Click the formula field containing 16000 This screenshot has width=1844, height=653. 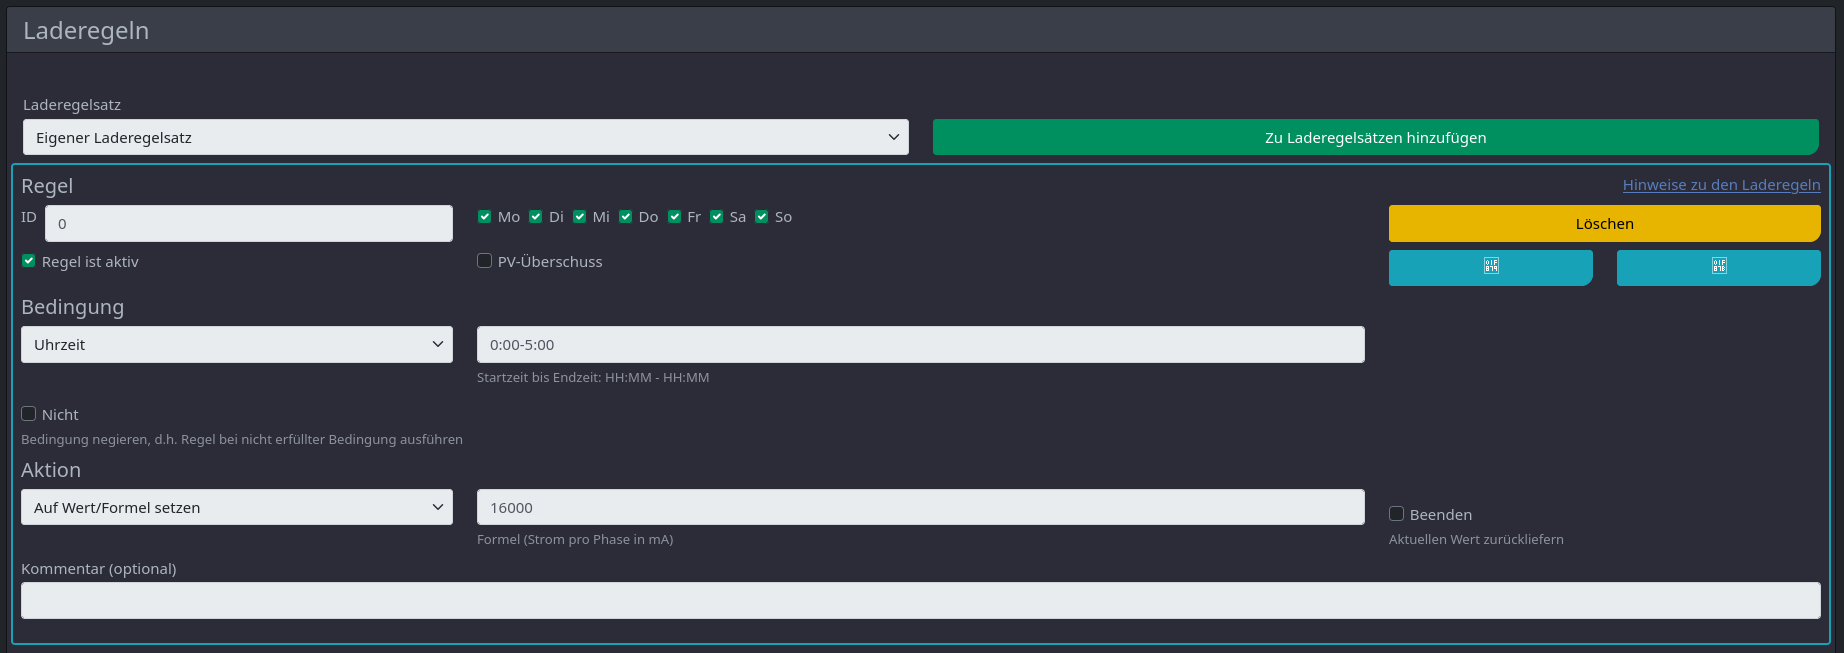920,507
